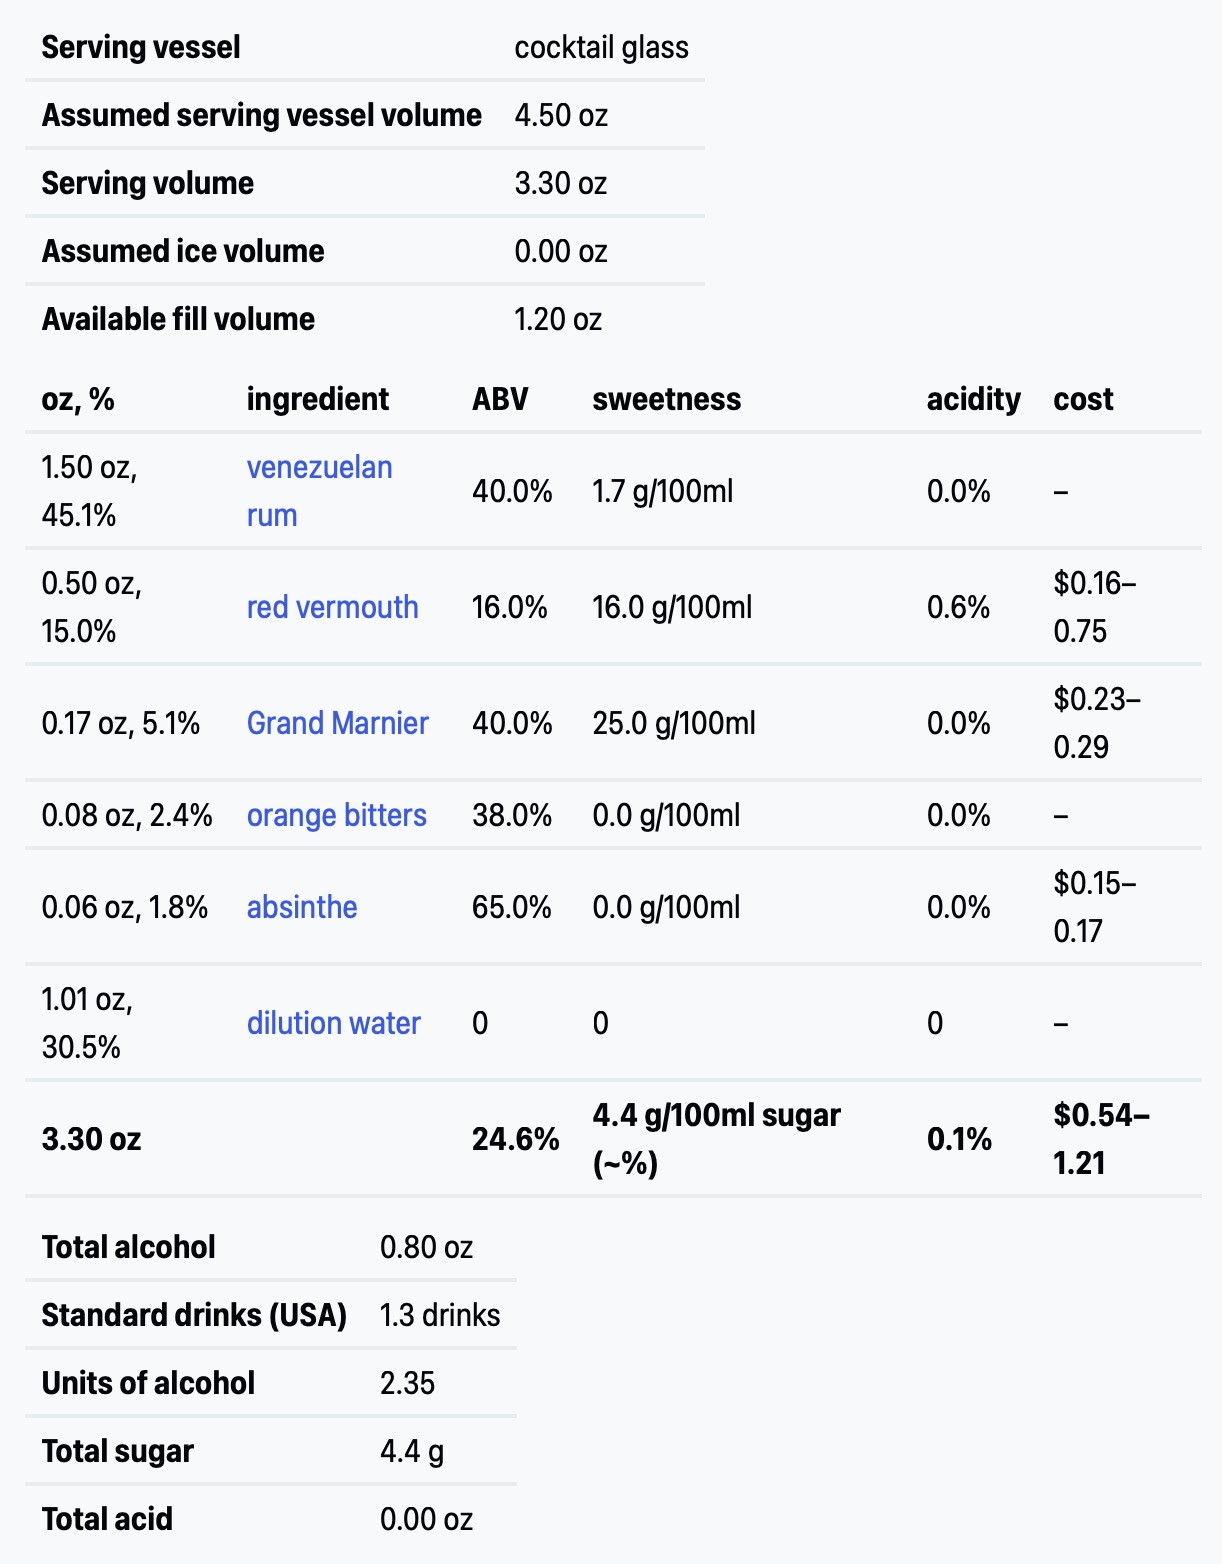Click the Standard drinks (USA) label
Screen dimensions: 1222x1564
(x=194, y=1315)
